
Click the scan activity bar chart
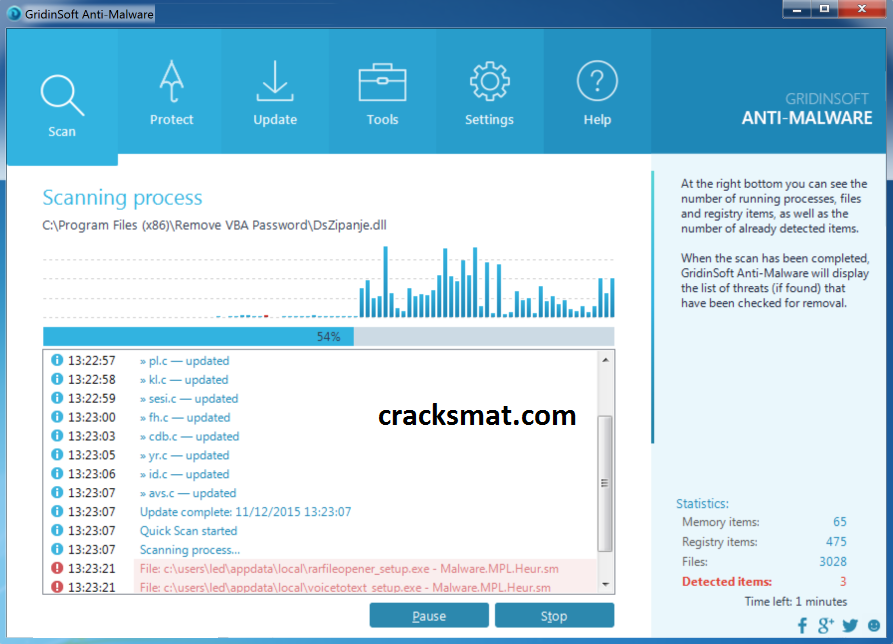tap(329, 282)
